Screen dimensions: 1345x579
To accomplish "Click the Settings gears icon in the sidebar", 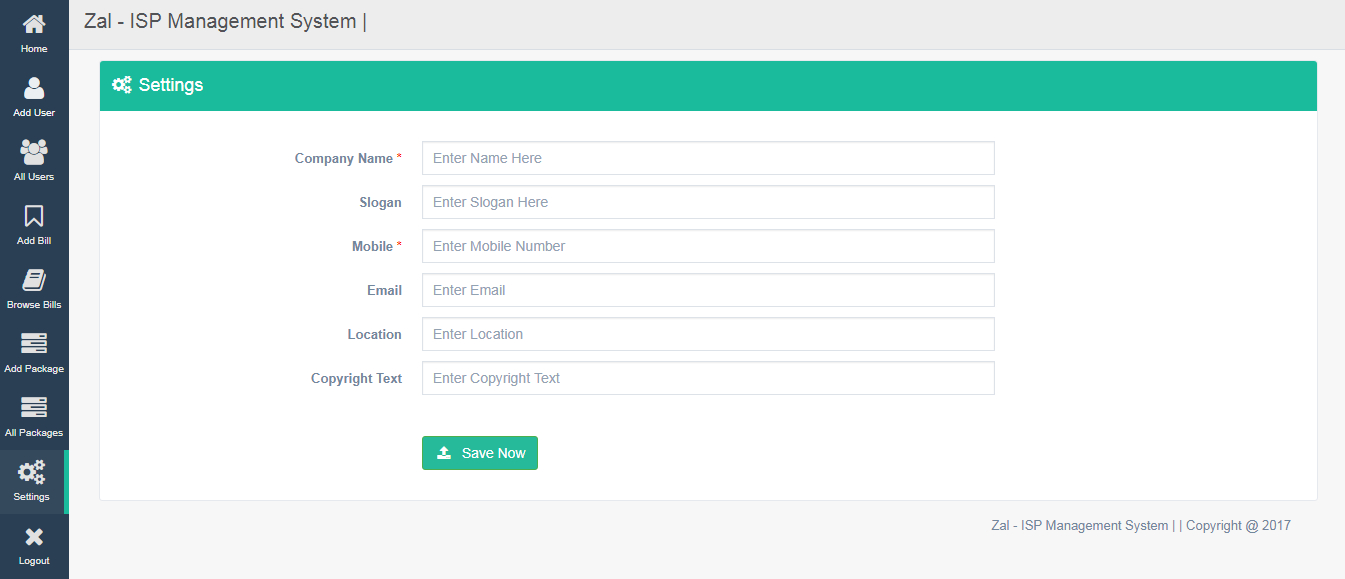I will 33,473.
